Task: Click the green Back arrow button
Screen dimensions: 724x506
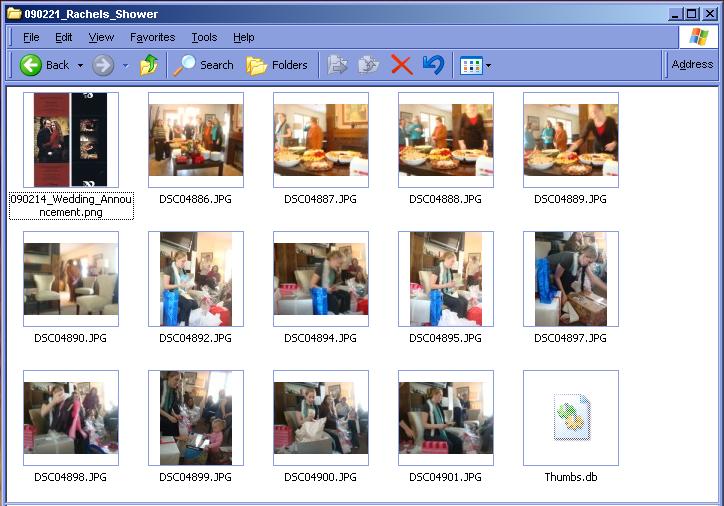Action: 30,65
